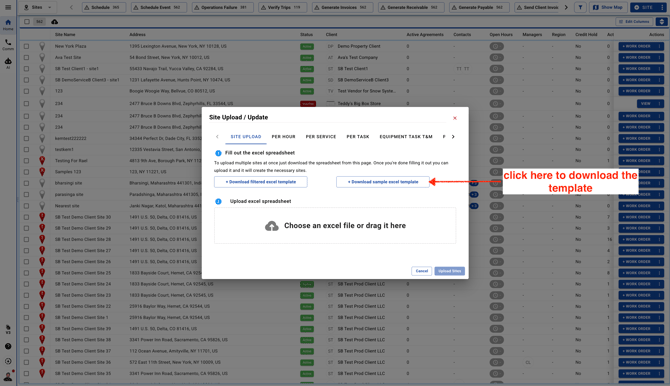Image resolution: width=670 pixels, height=386 pixels.
Task: Open the VIEW button menu dots for site 234
Action: tap(659, 103)
